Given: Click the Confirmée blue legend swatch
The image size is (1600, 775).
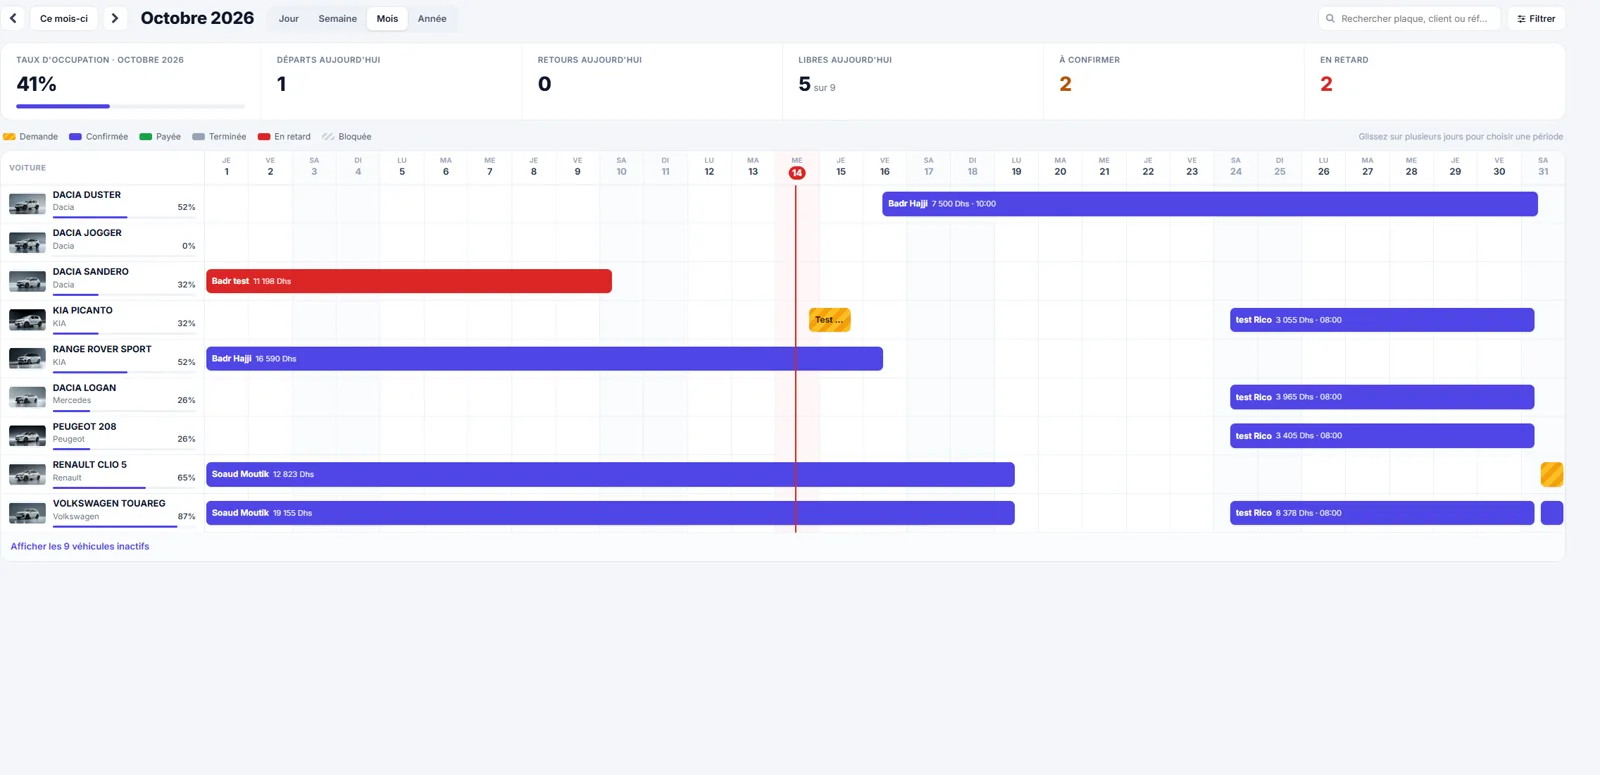Looking at the screenshot, I should (x=75, y=137).
